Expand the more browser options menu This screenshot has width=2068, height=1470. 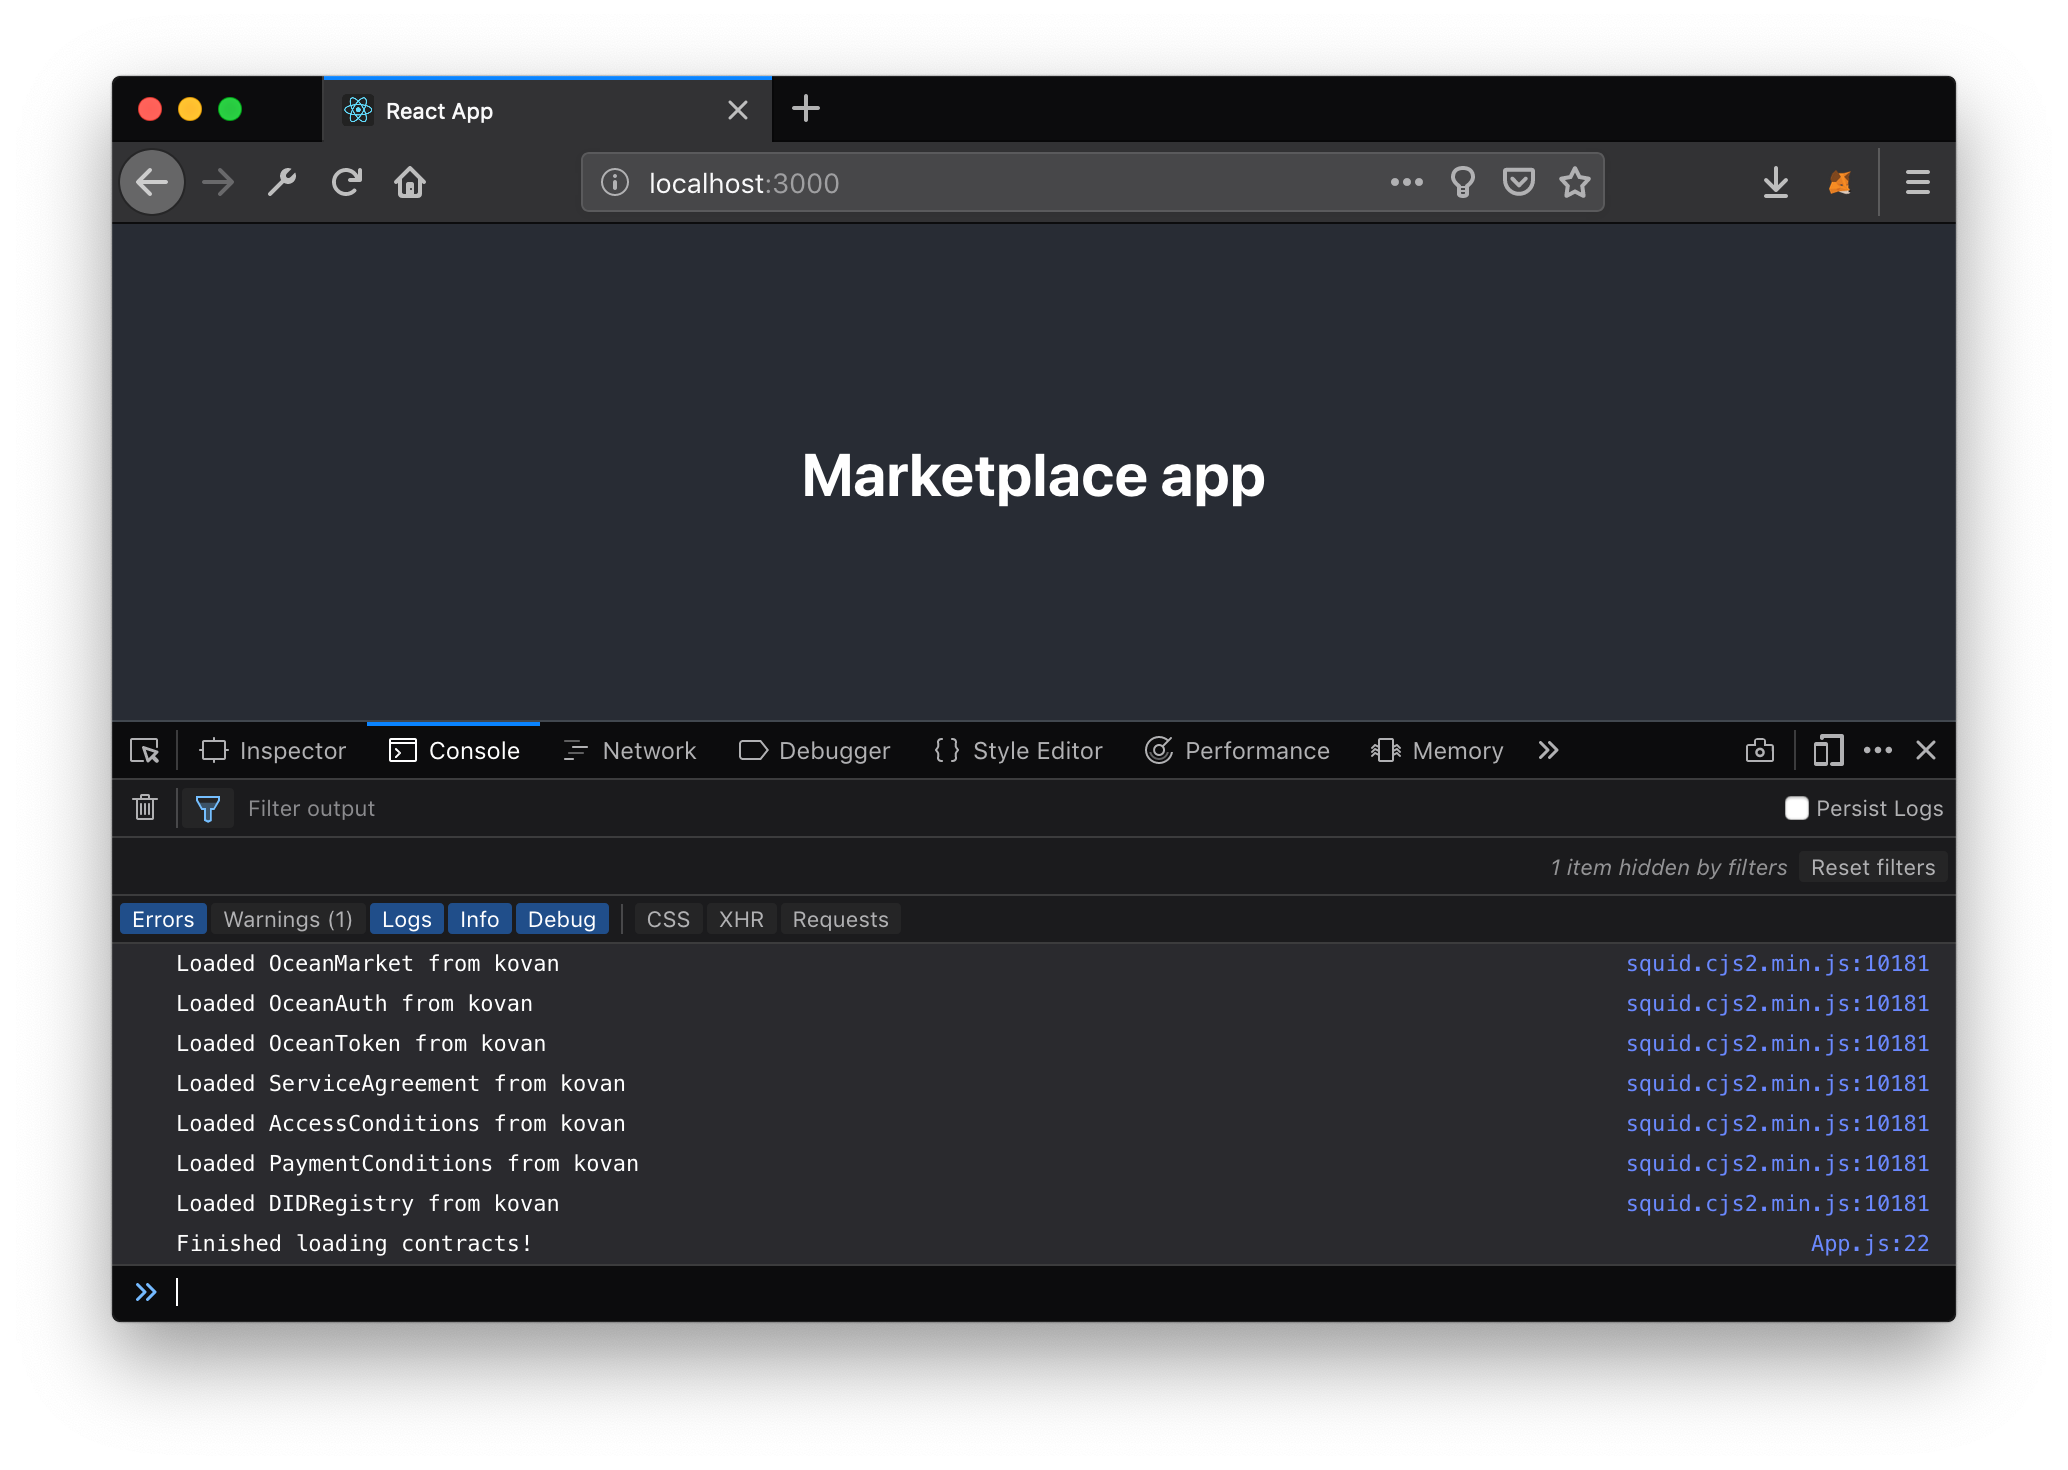[x=1918, y=181]
